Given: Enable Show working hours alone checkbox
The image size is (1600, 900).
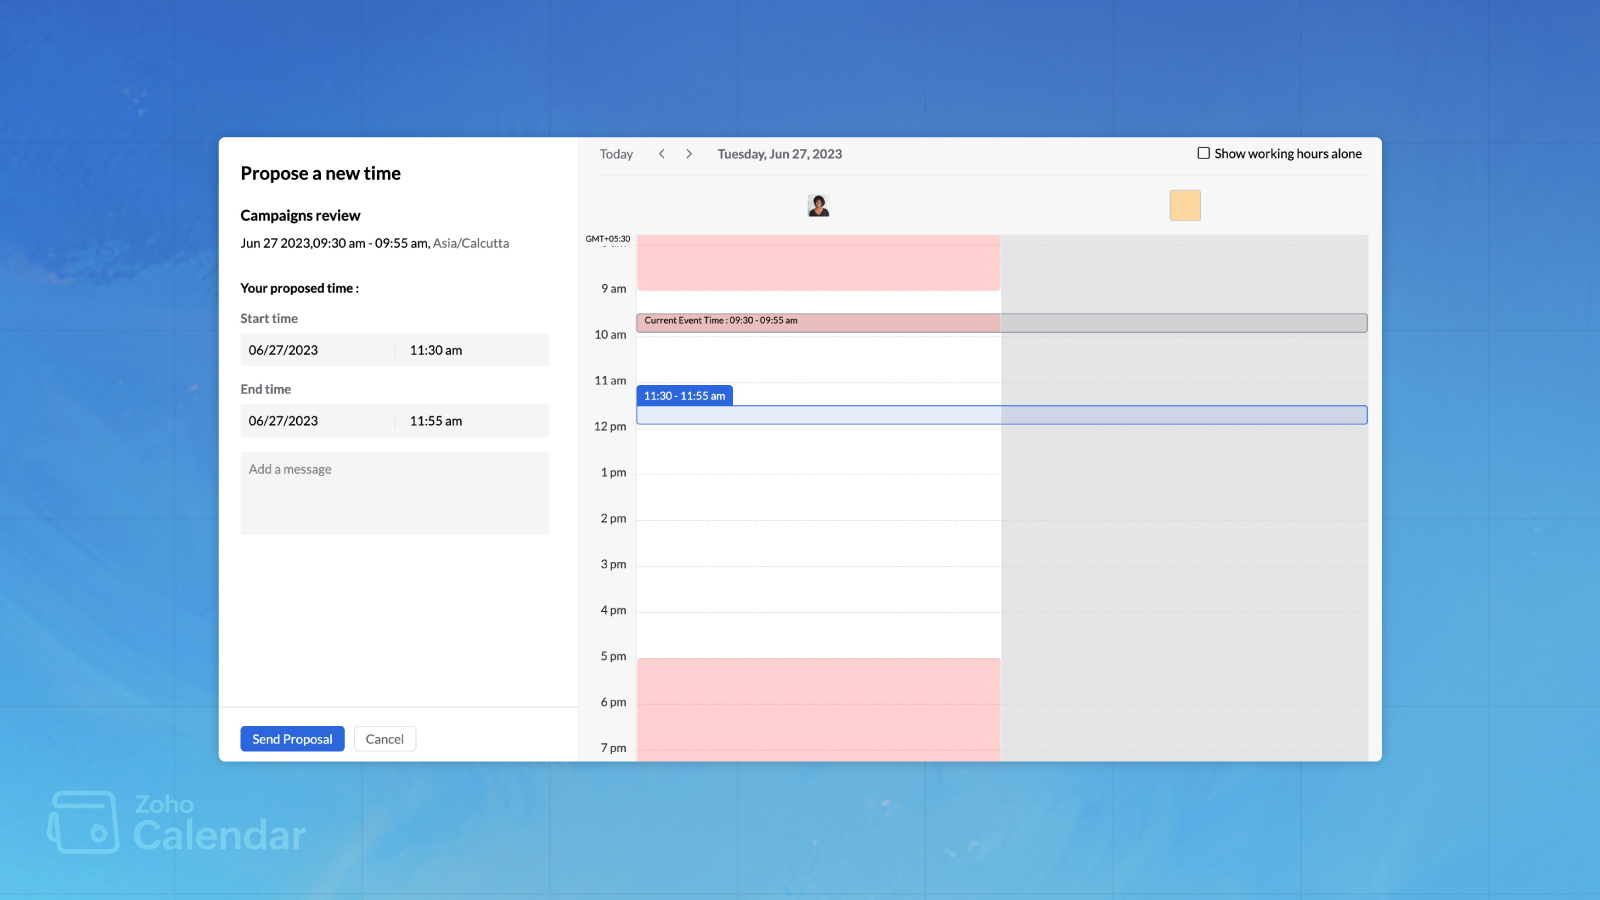Looking at the screenshot, I should tap(1204, 154).
